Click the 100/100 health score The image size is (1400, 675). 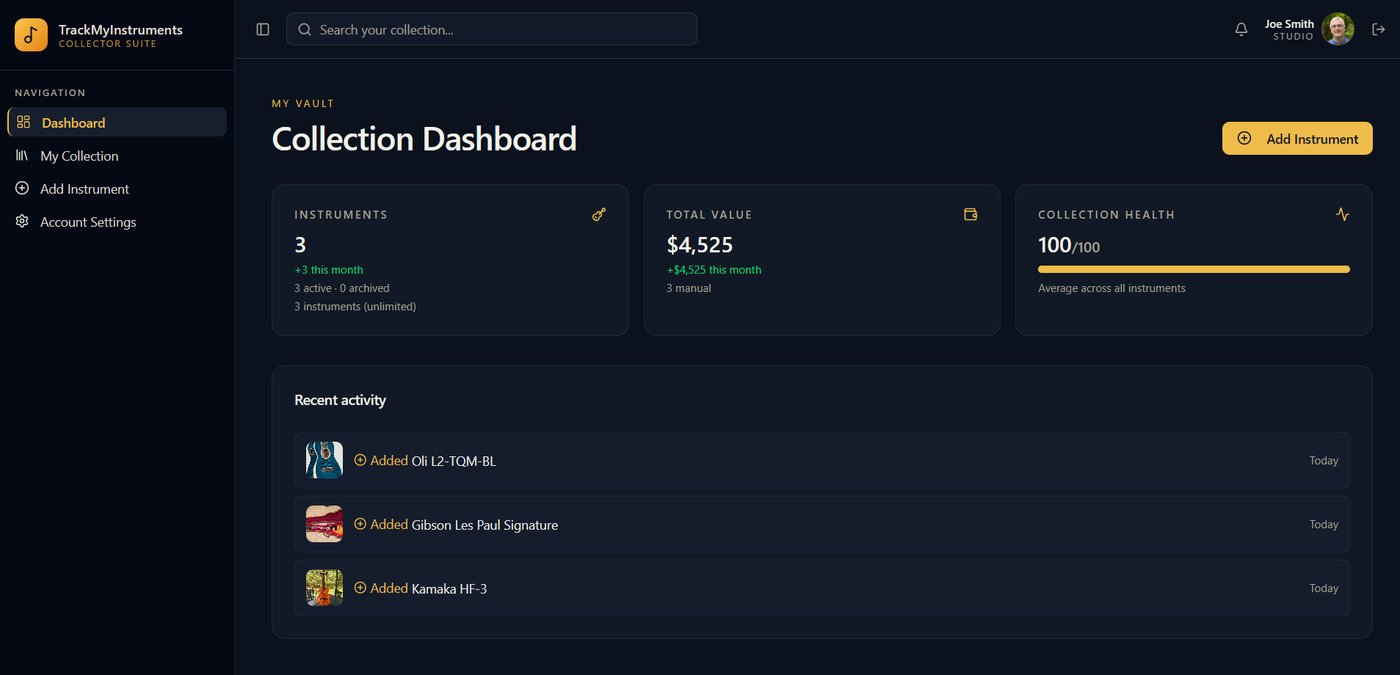pyautogui.click(x=1069, y=245)
